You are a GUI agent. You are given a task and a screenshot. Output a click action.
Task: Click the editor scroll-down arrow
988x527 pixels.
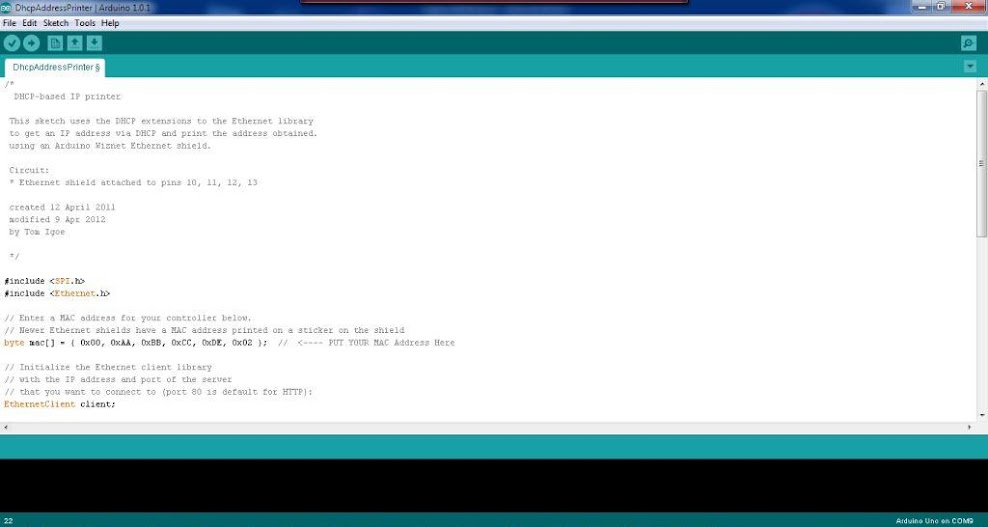(x=982, y=415)
